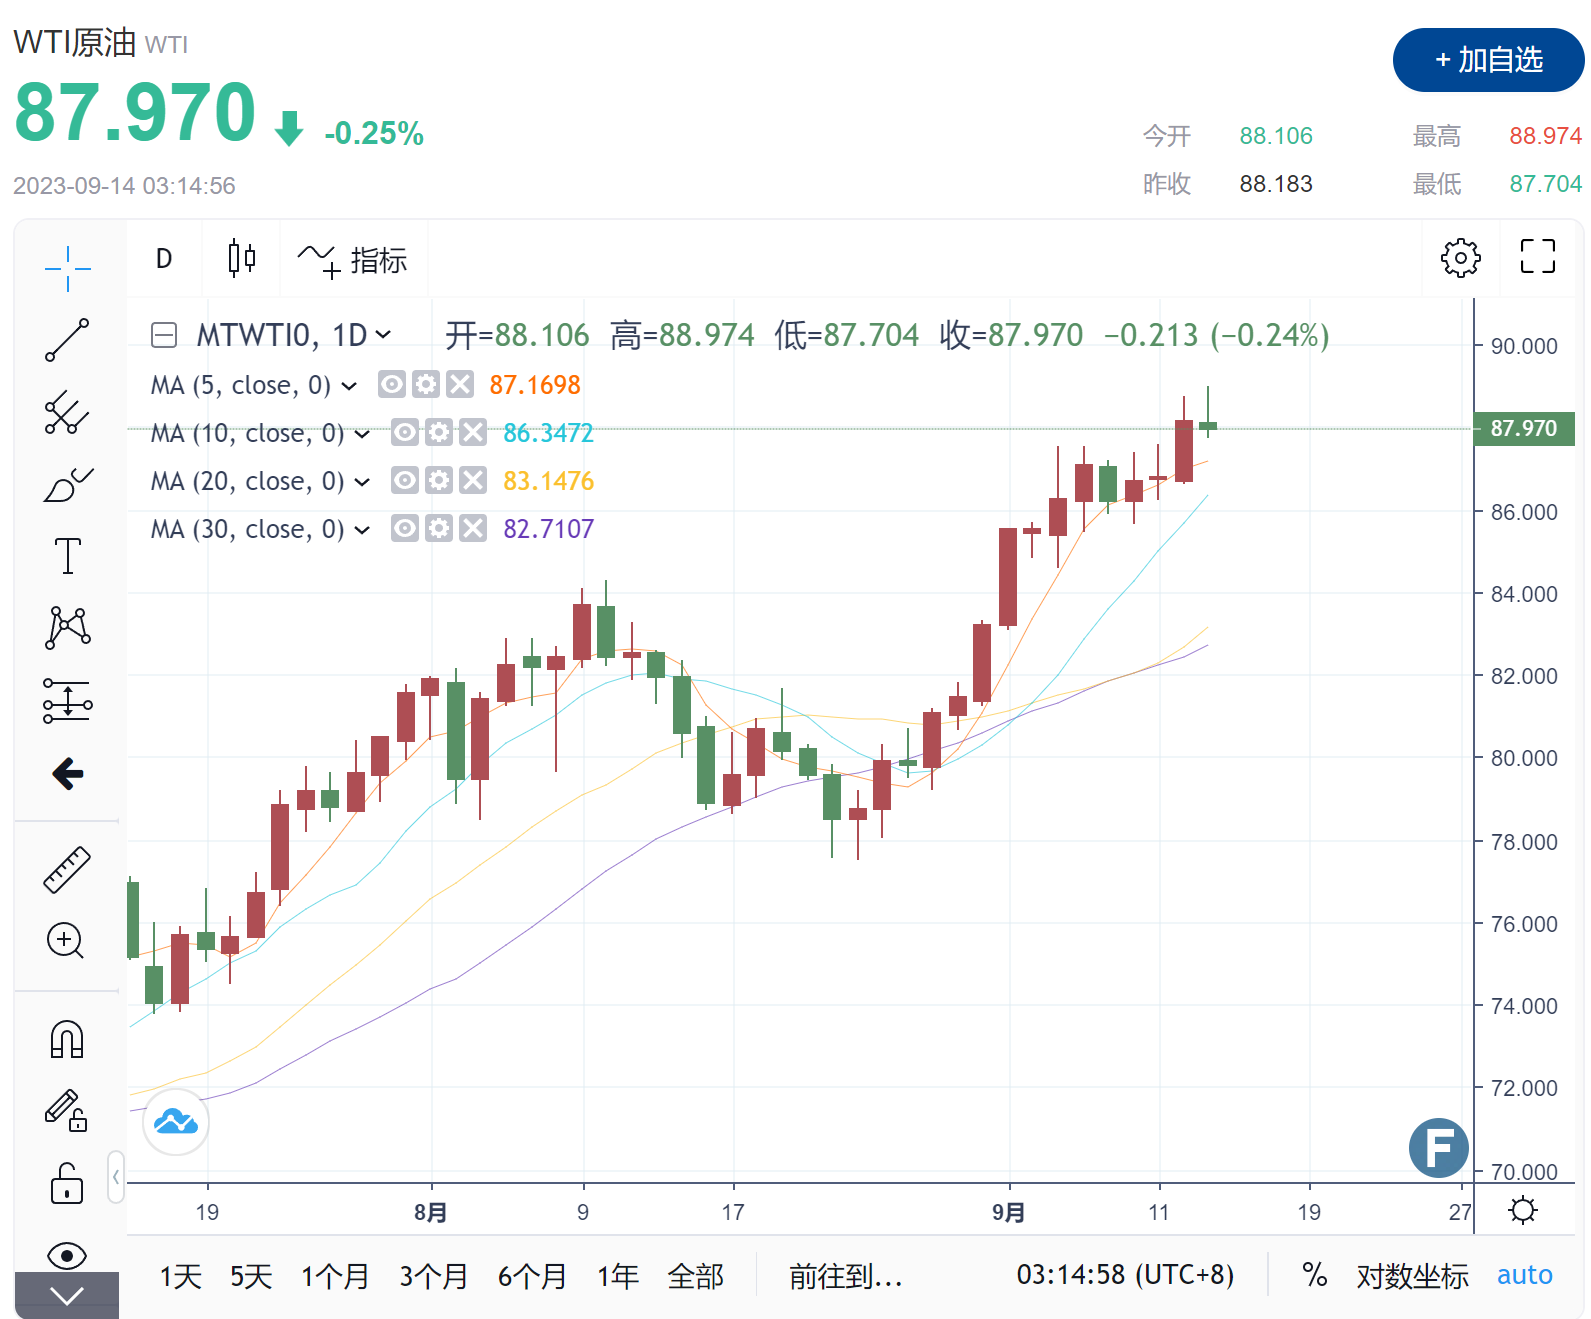Open the candlestick chart style selector
Image resolution: width=1591 pixels, height=1319 pixels.
241,259
